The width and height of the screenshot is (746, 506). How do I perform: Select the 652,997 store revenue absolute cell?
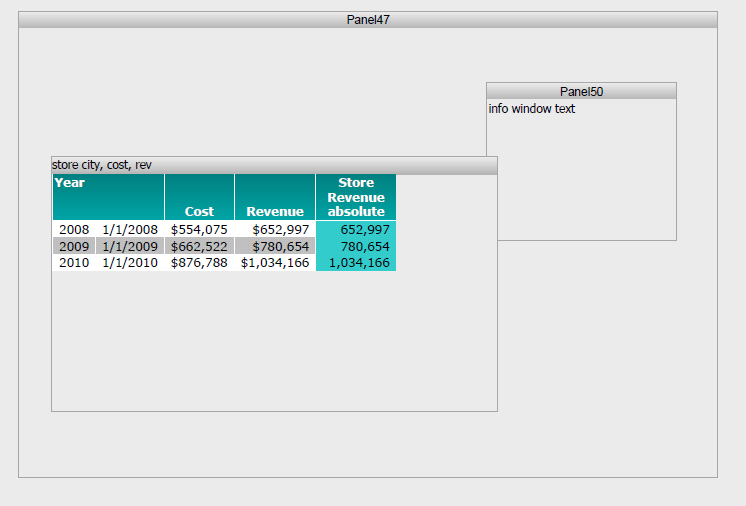356,229
